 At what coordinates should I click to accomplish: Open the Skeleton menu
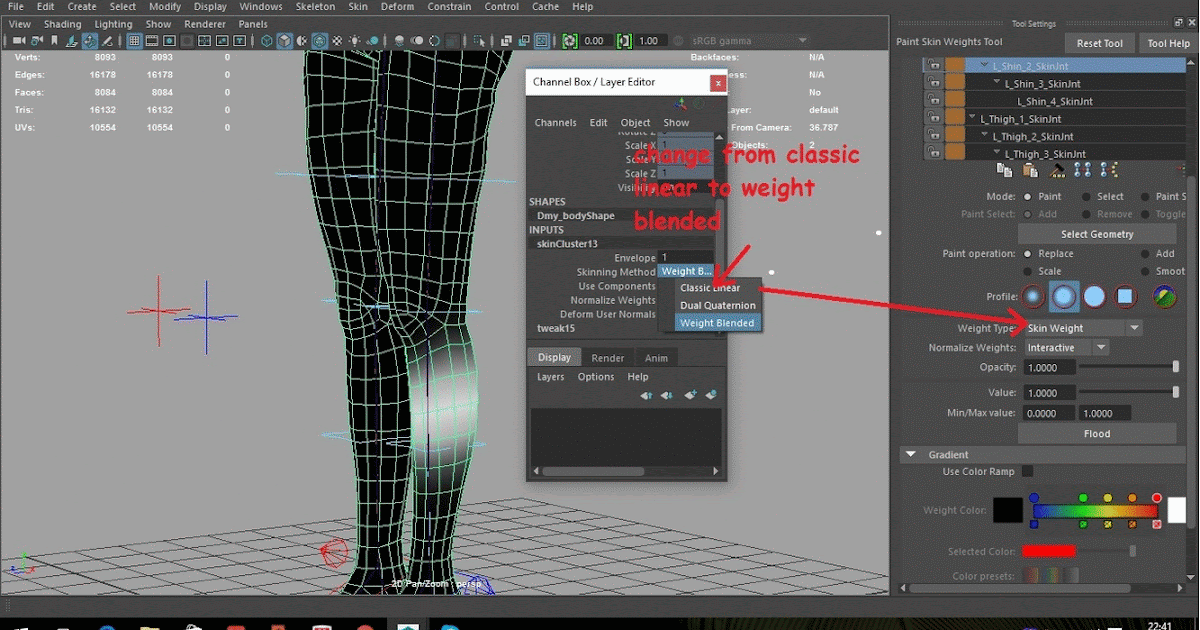(315, 6)
